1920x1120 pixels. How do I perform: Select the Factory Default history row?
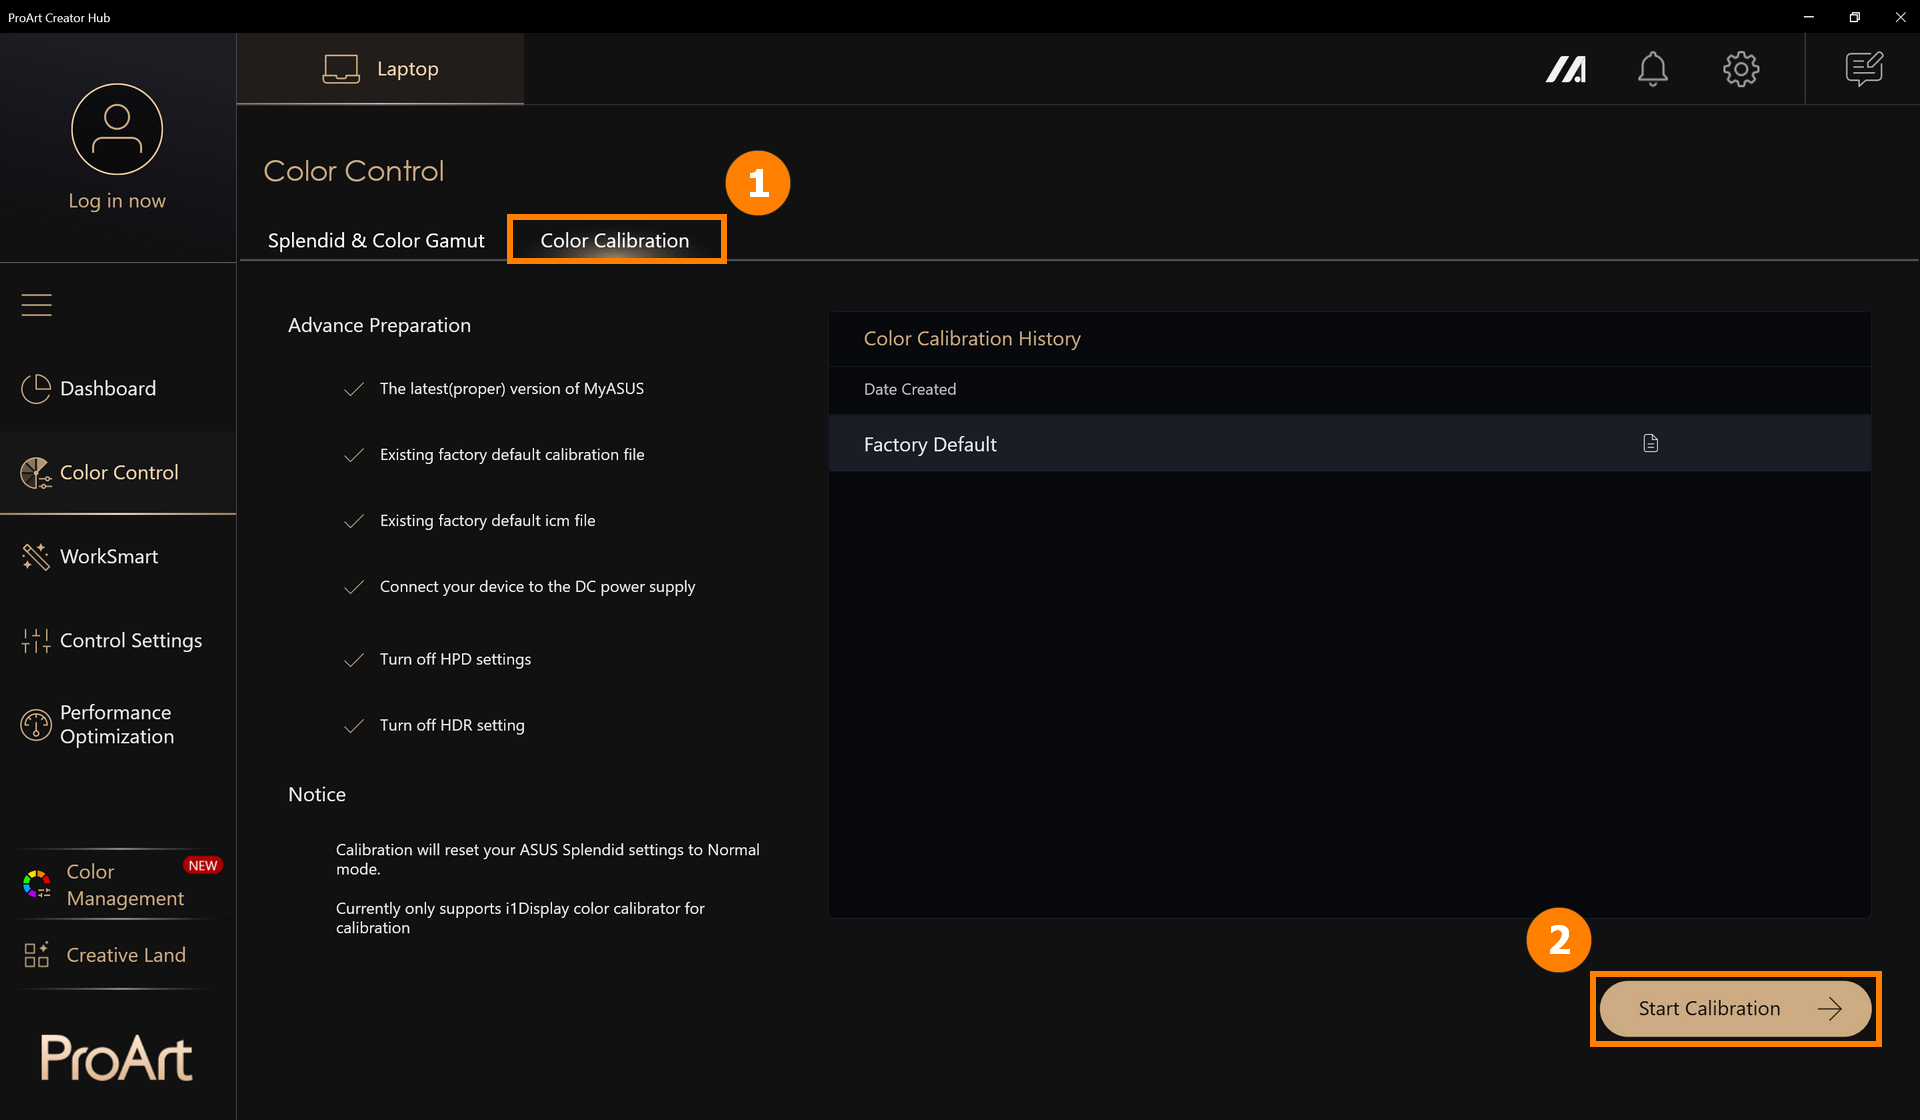pyautogui.click(x=1349, y=443)
